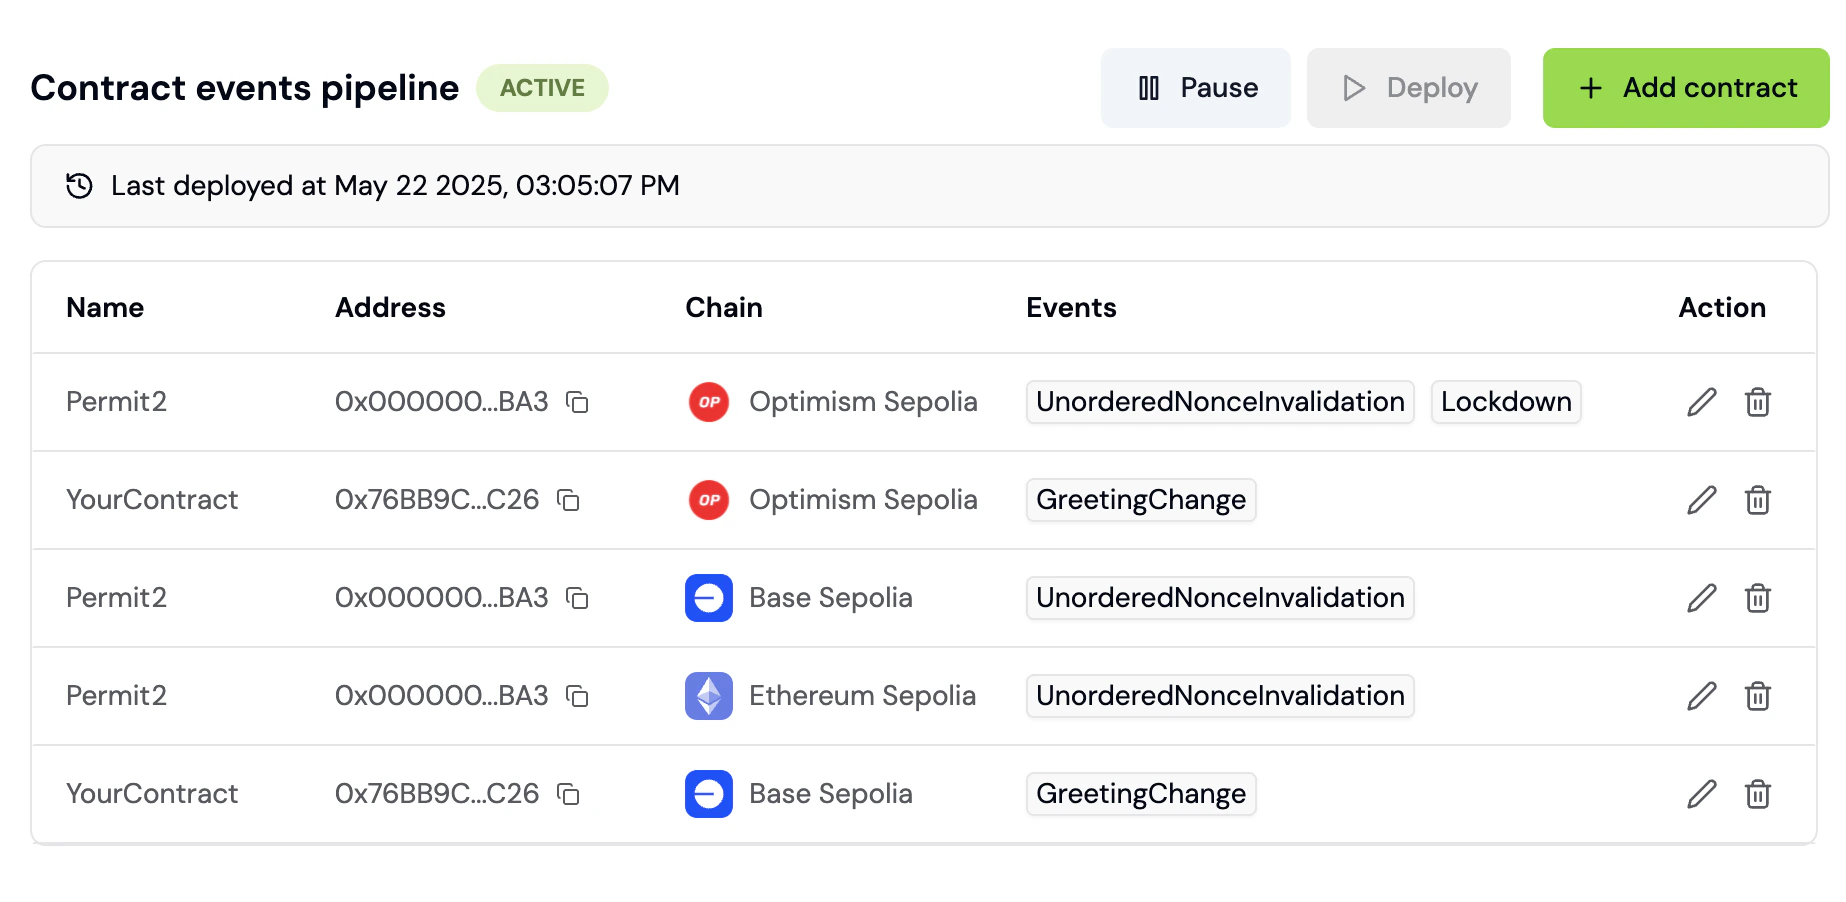Click the Base Sepolia chain logo
This screenshot has width=1846, height=902.
708,598
